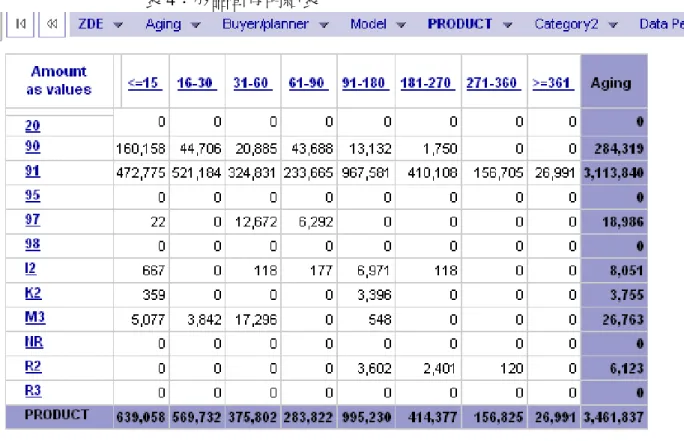684x441 pixels.
Task: Select cell value 6,292
Action: tap(316, 222)
